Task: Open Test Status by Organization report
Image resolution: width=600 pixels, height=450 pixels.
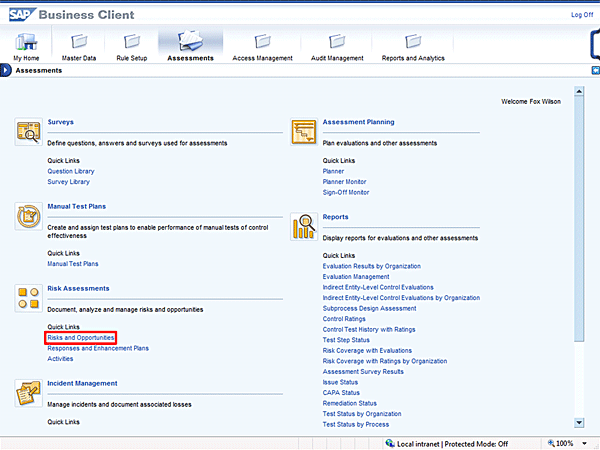Action: (x=362, y=414)
